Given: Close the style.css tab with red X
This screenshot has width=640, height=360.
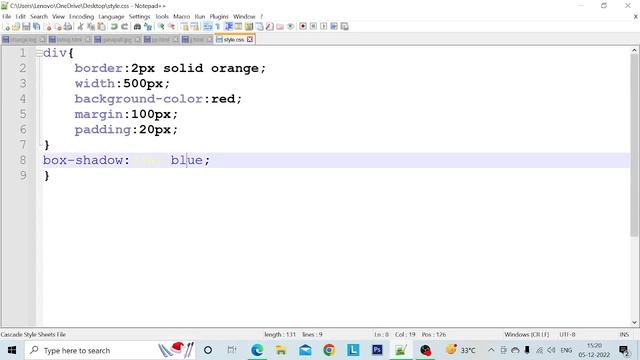Looking at the screenshot, I should (250, 40).
